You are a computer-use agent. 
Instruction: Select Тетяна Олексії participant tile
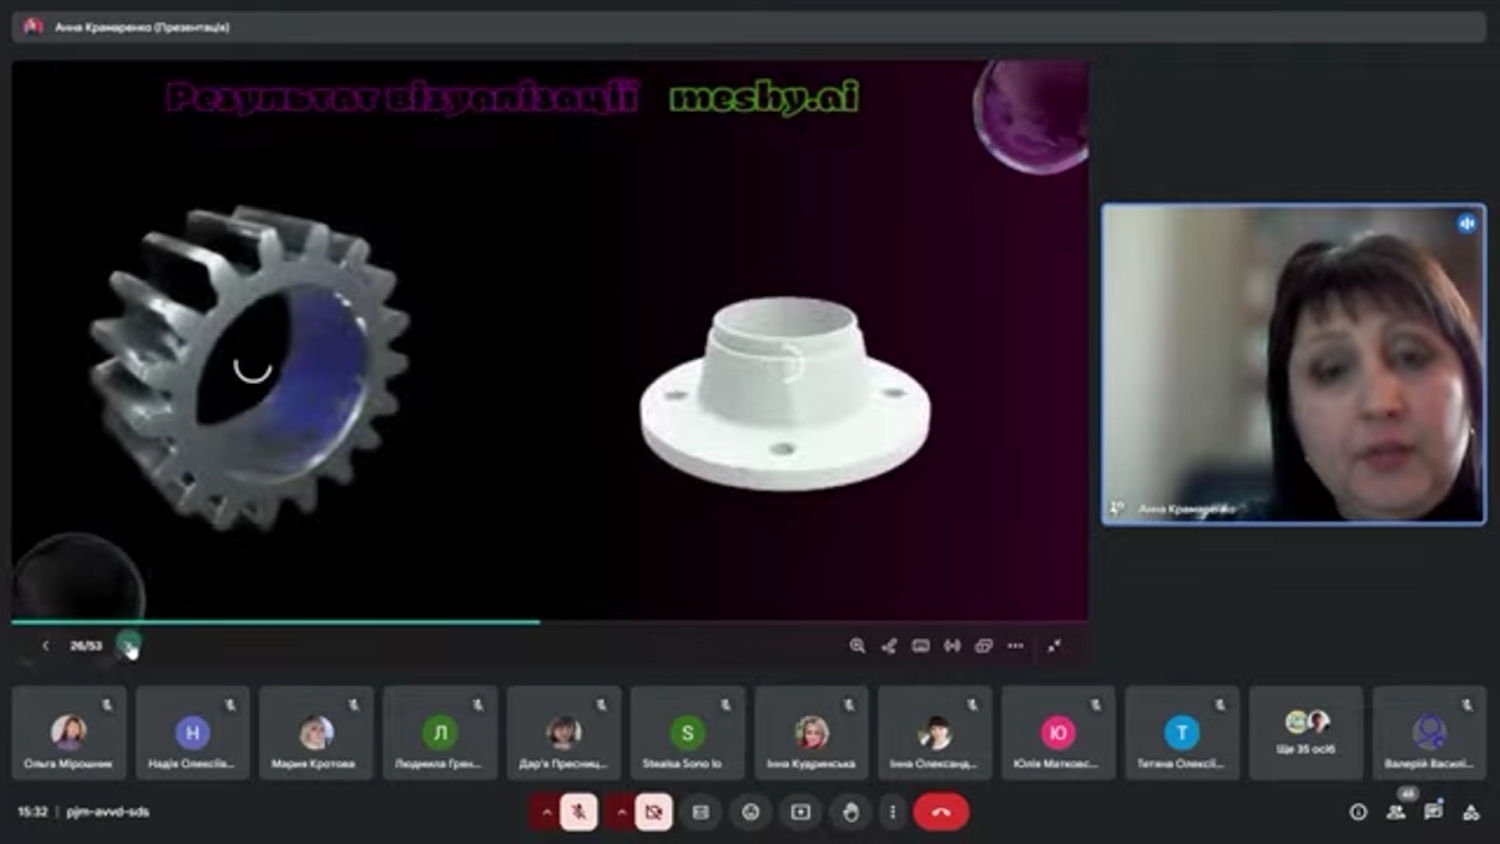pyautogui.click(x=1182, y=733)
